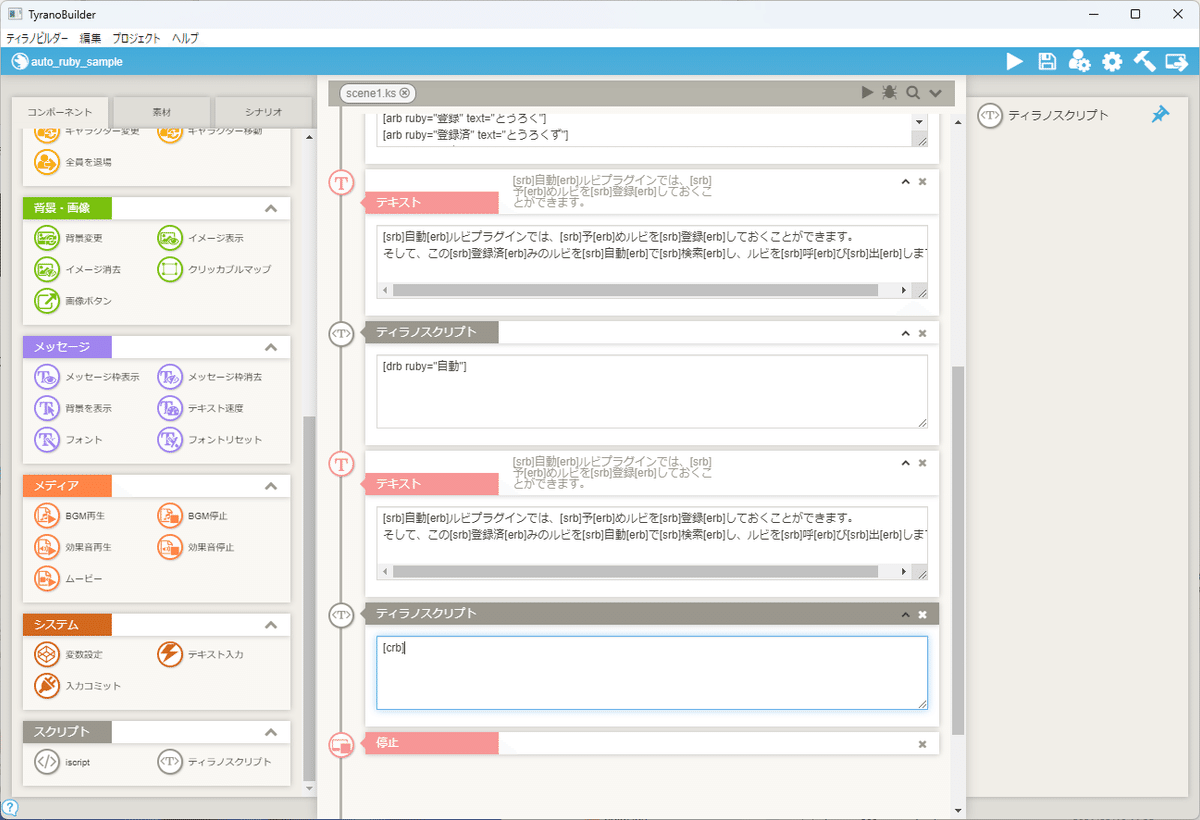The width and height of the screenshot is (1200, 820).
Task: Remove the ティラノスクリプト block containing [drb ruby]
Action: pos(922,333)
